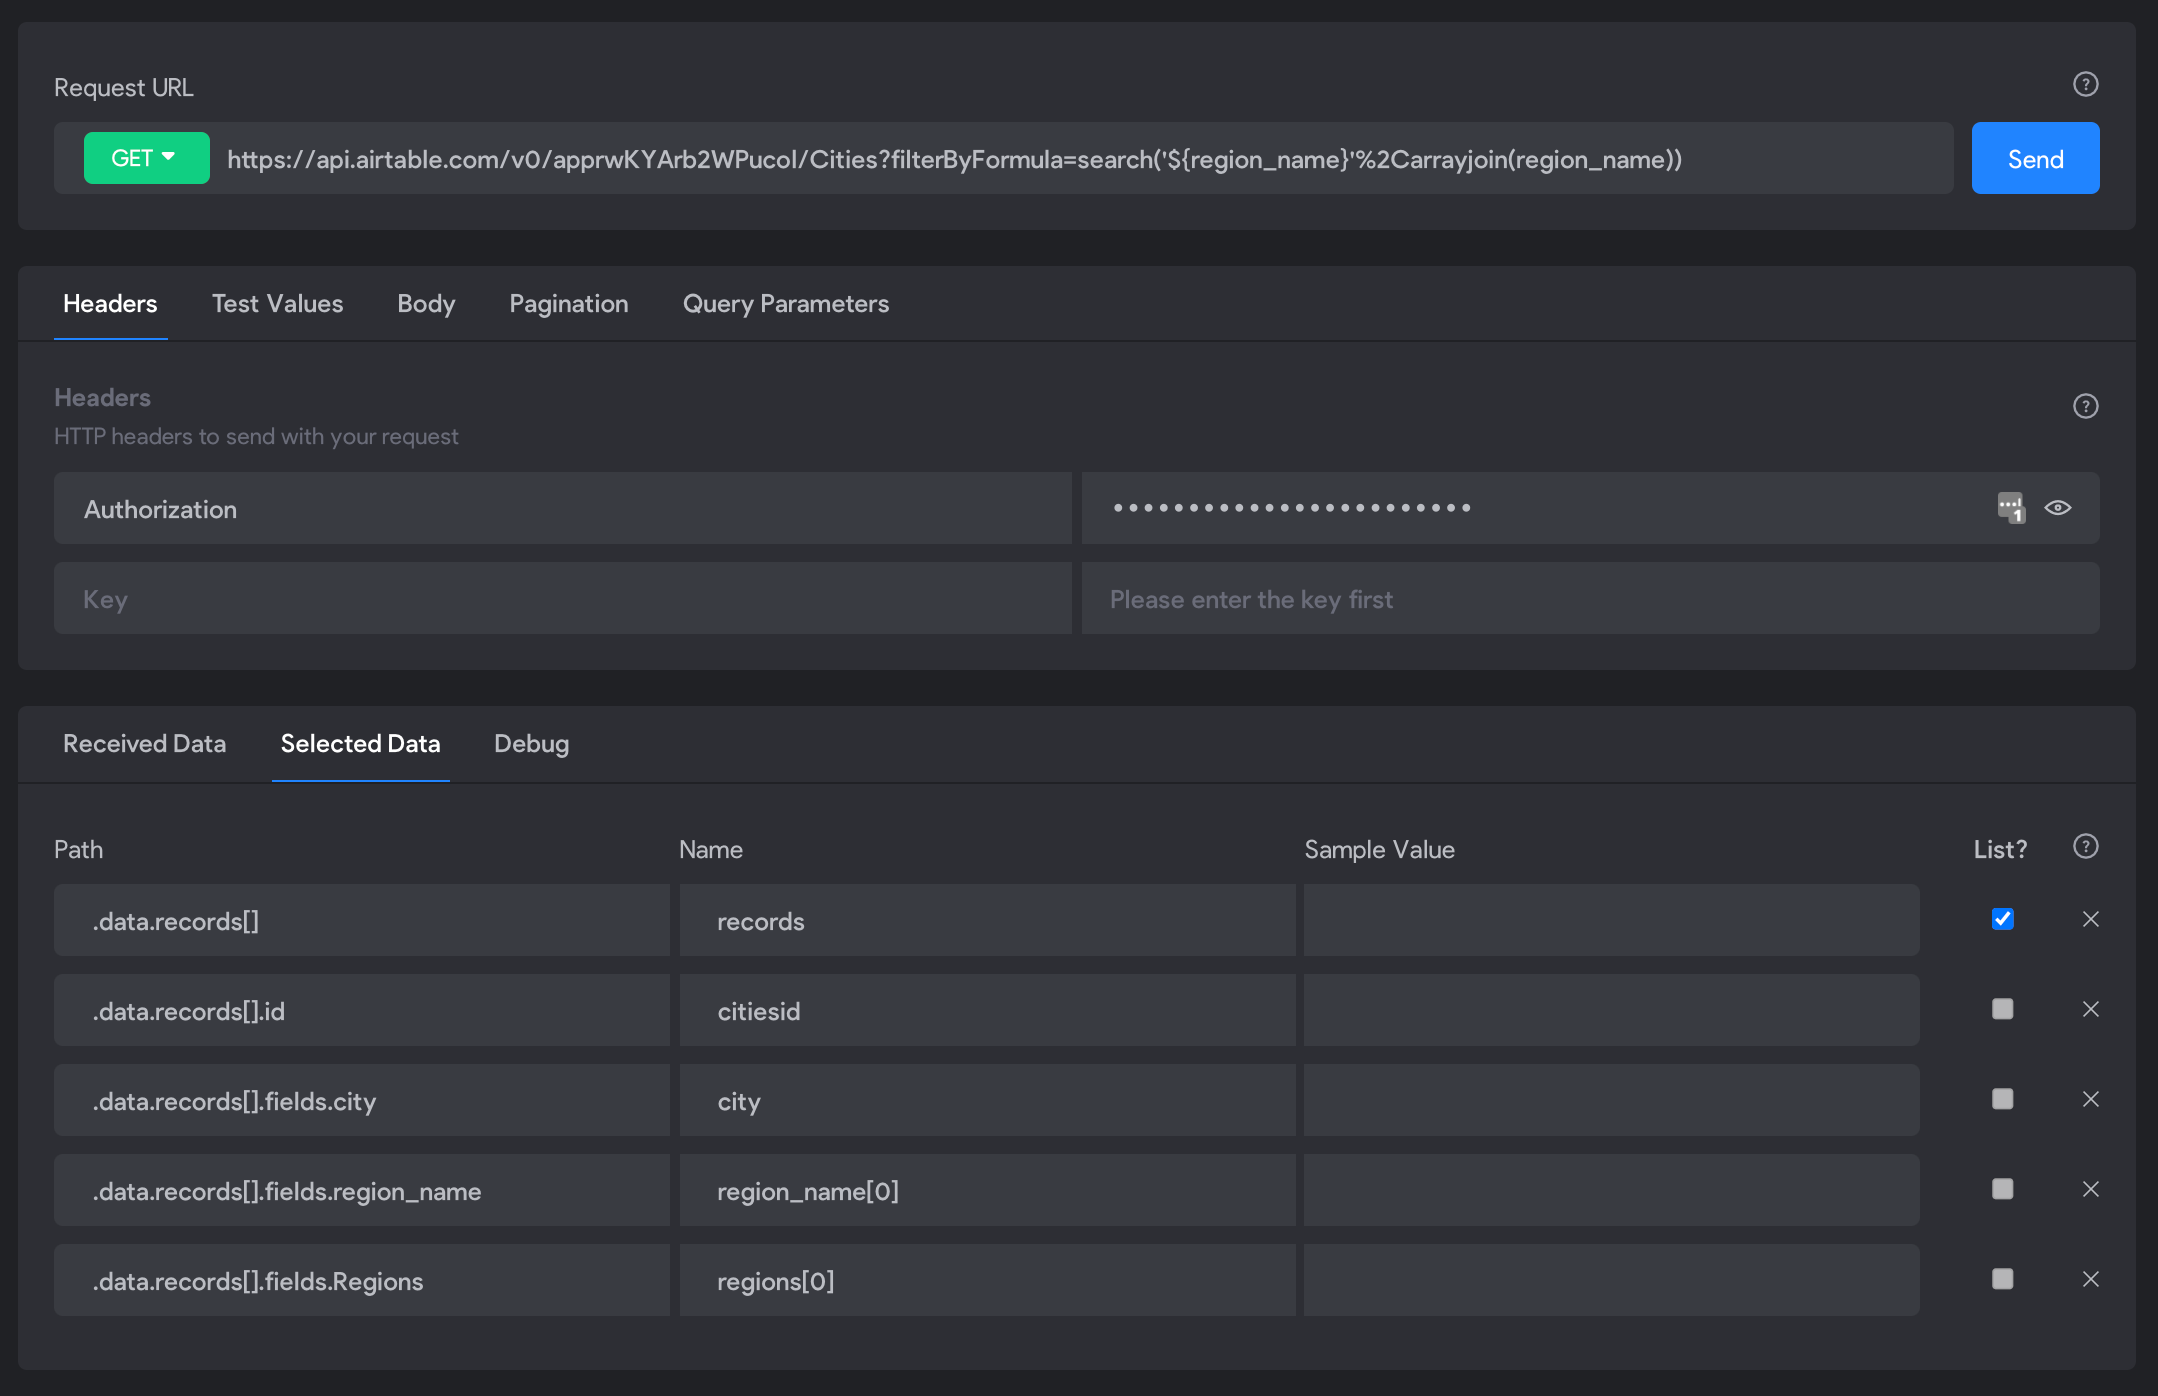Open the GET method dropdown

146,158
